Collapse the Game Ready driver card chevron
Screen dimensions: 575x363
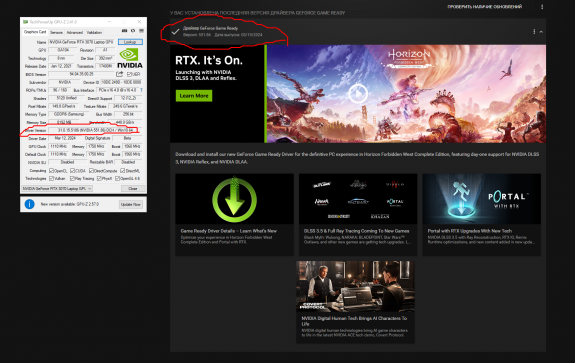[x=541, y=32]
